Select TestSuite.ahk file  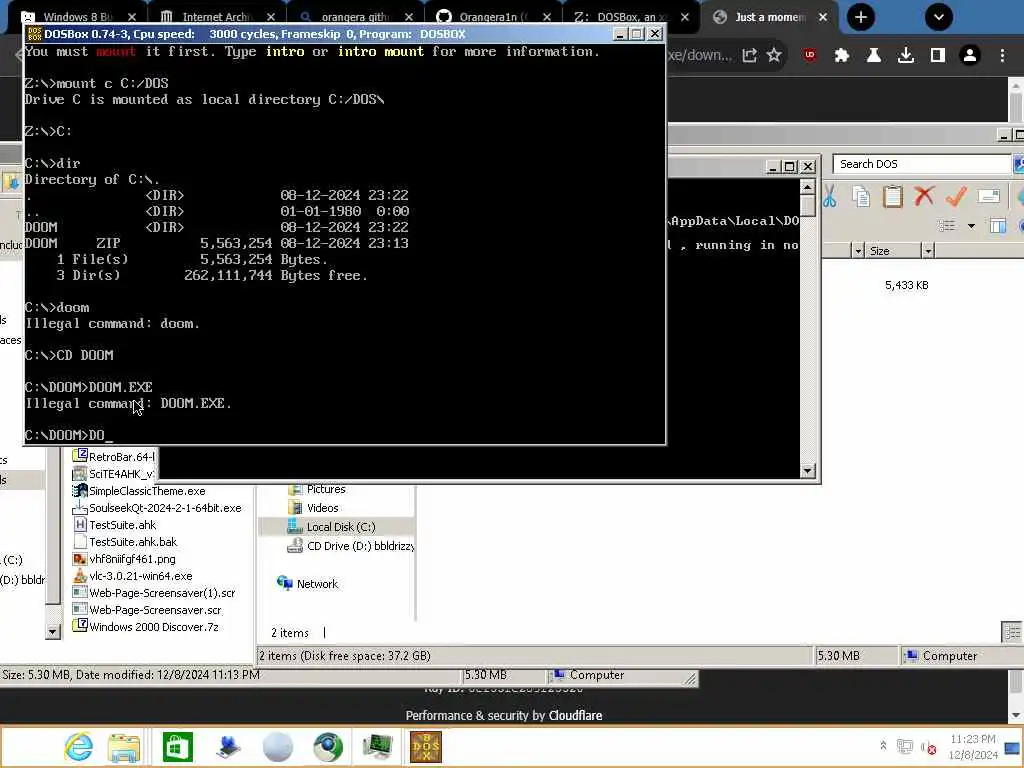(115, 524)
